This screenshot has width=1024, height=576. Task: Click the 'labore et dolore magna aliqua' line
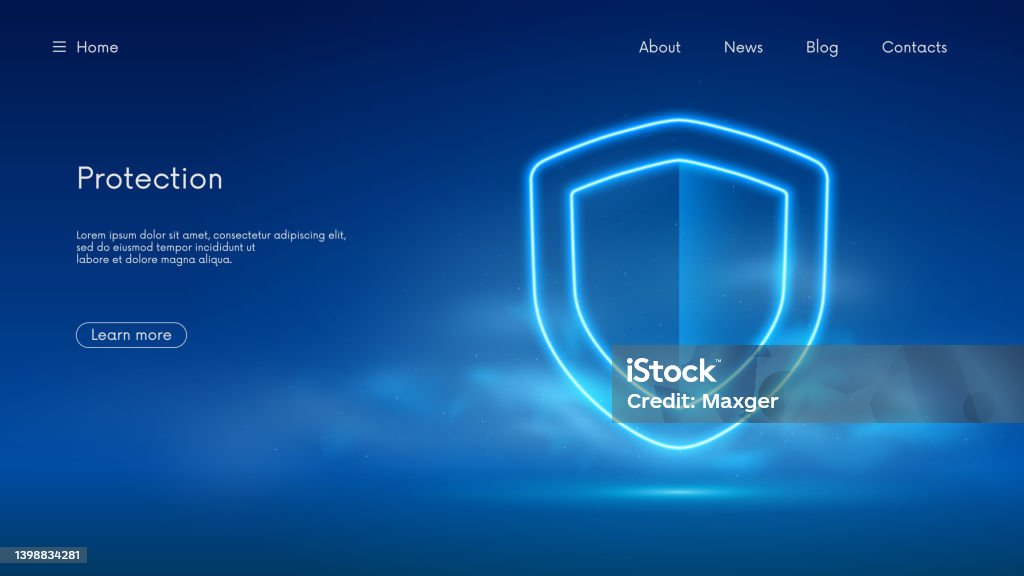coord(154,259)
